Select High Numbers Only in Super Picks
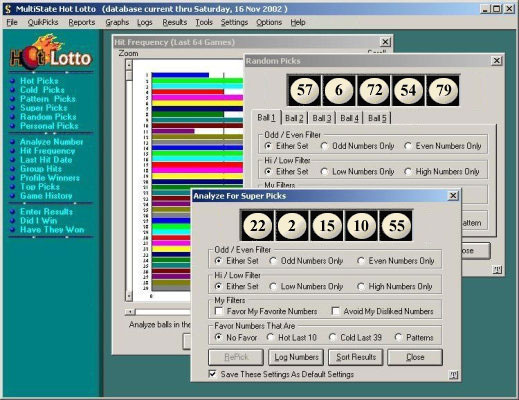Screen dimensions: 519x400 click(x=395, y=286)
